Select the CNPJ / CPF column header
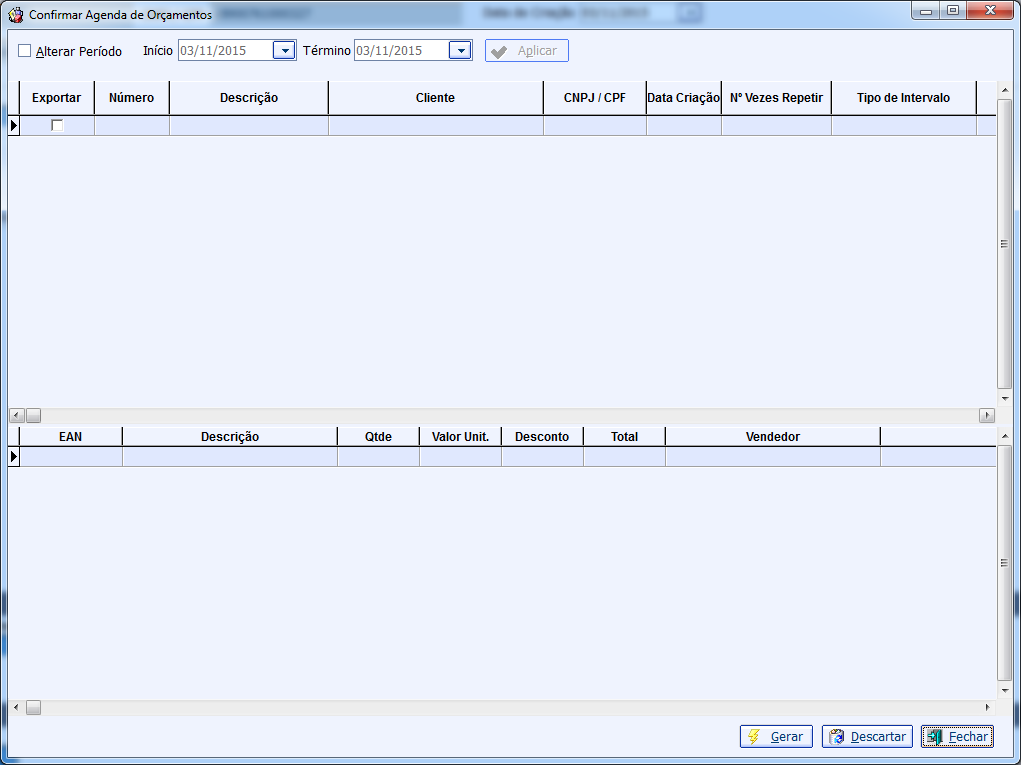Screen dimensions: 1021x765 (594, 98)
